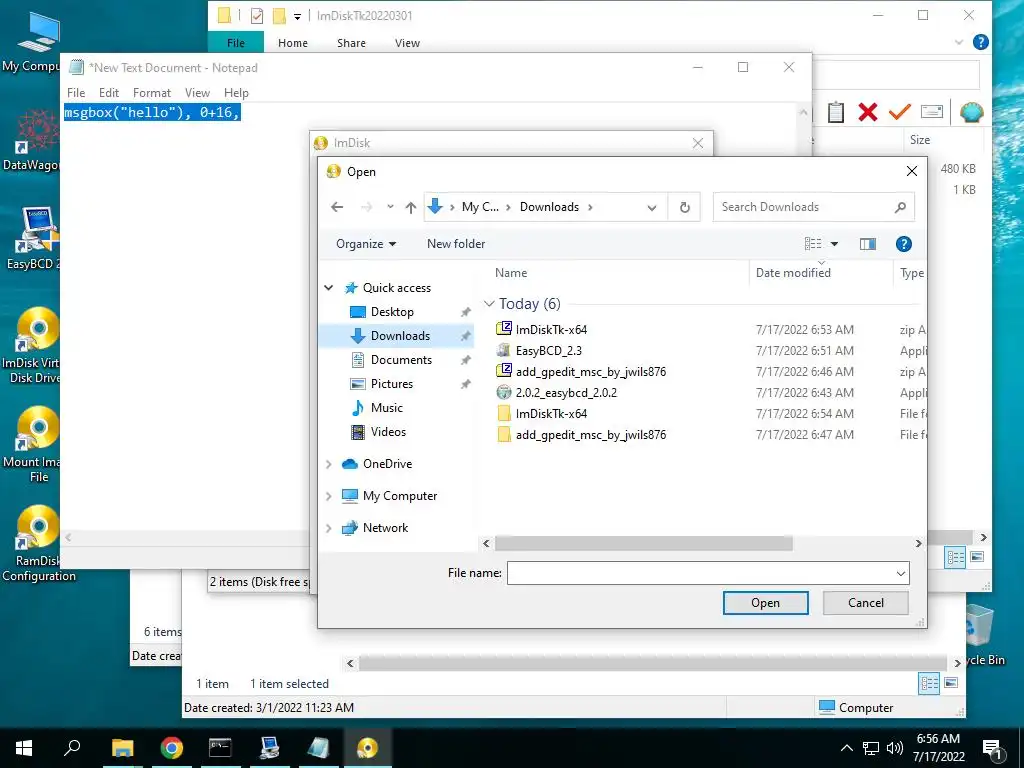Image resolution: width=1024 pixels, height=768 pixels.
Task: Expand OneDrive tree node
Action: [328, 464]
